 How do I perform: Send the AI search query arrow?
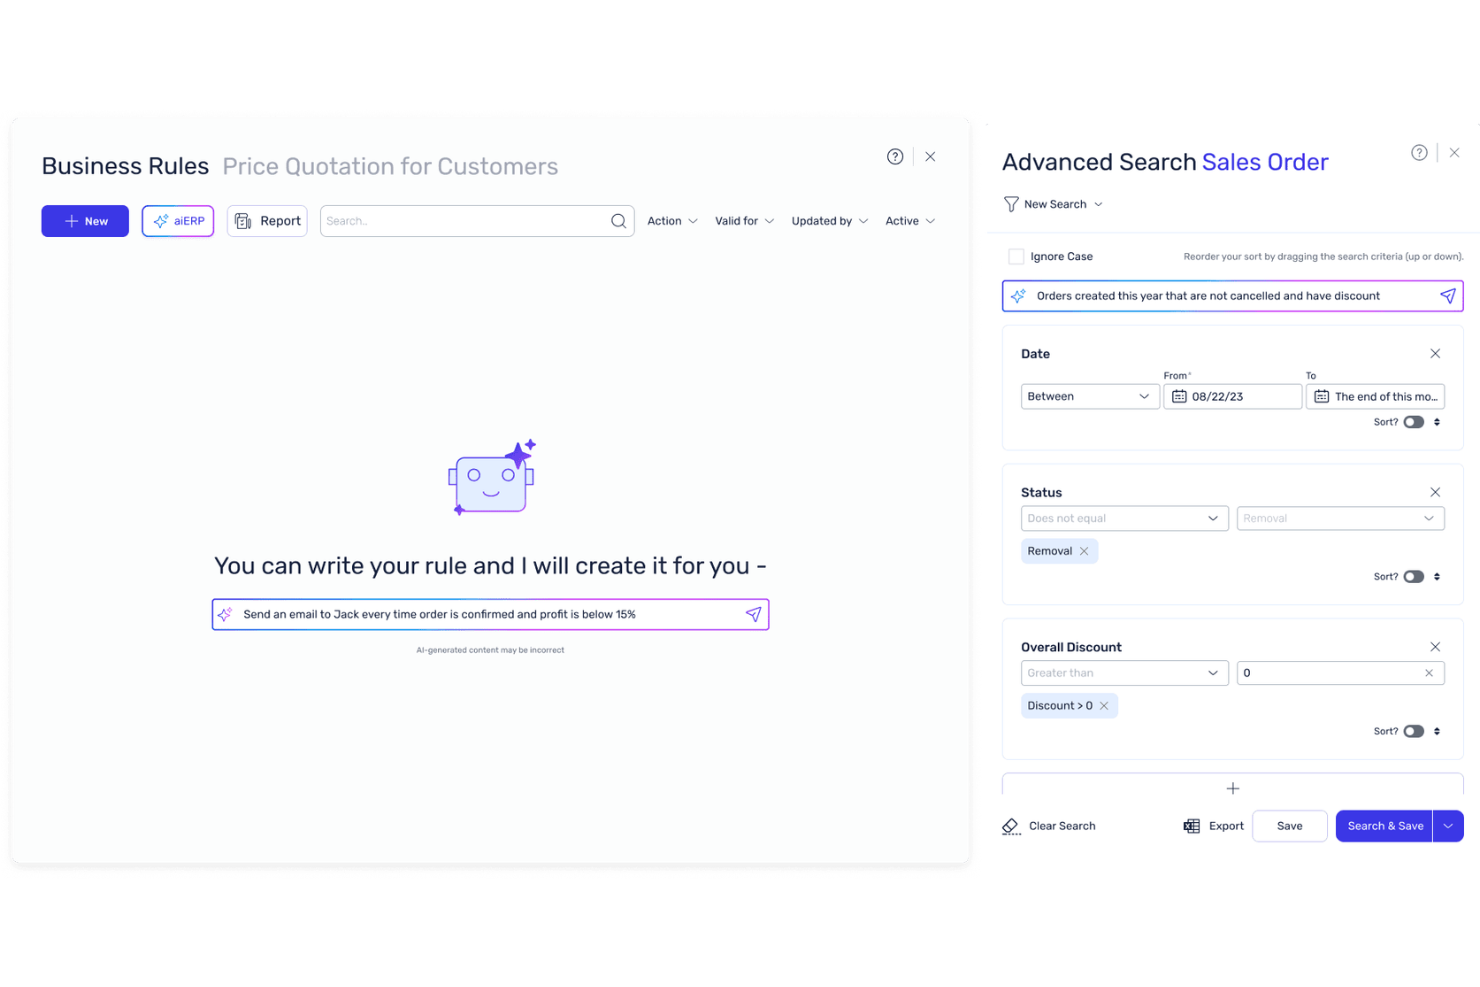pos(1447,295)
